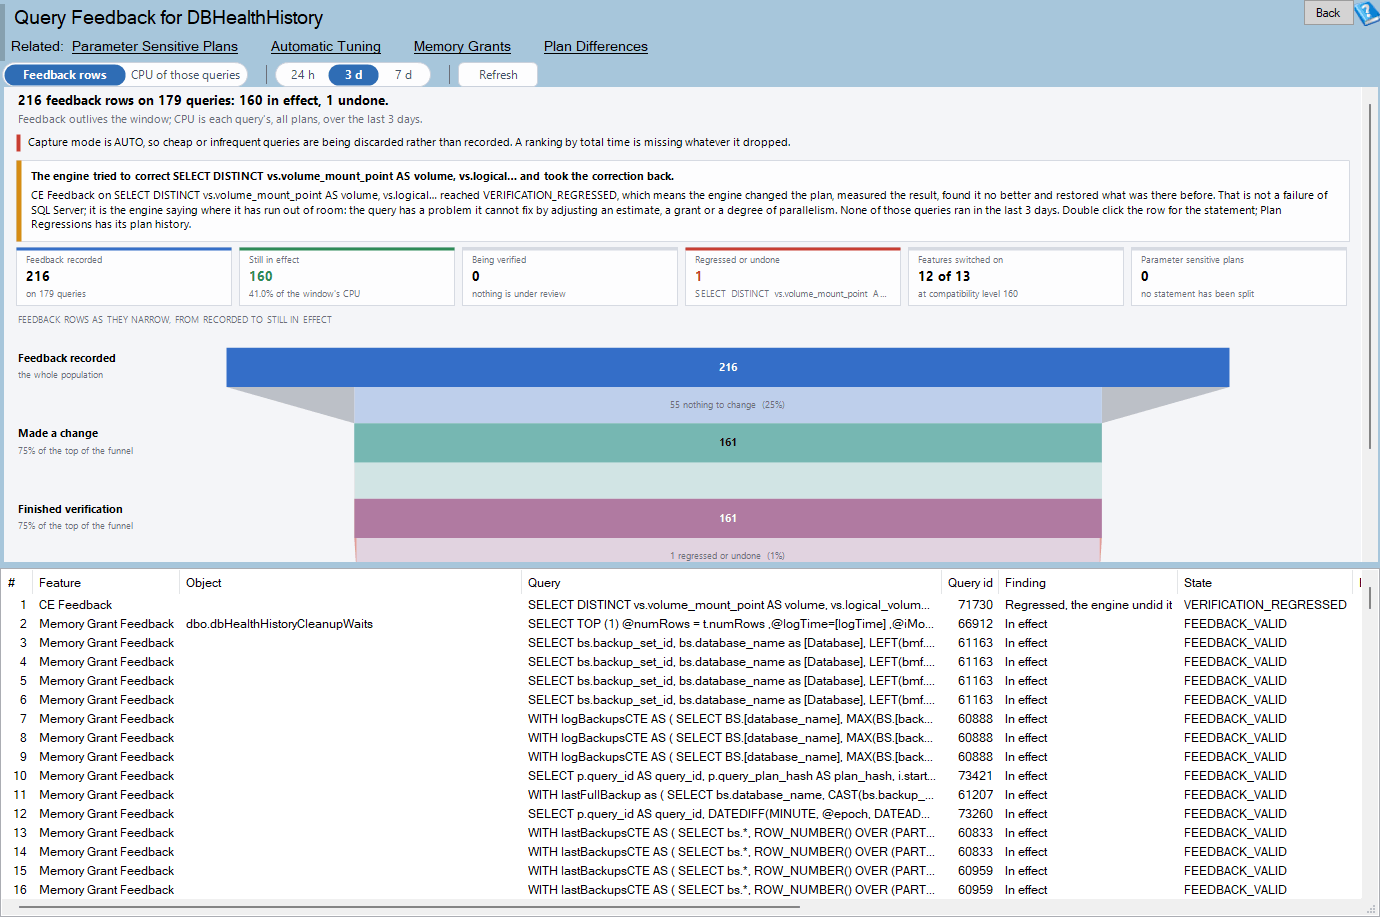Switch view to CPU of those queries
The height and width of the screenshot is (917, 1380).
tap(186, 75)
